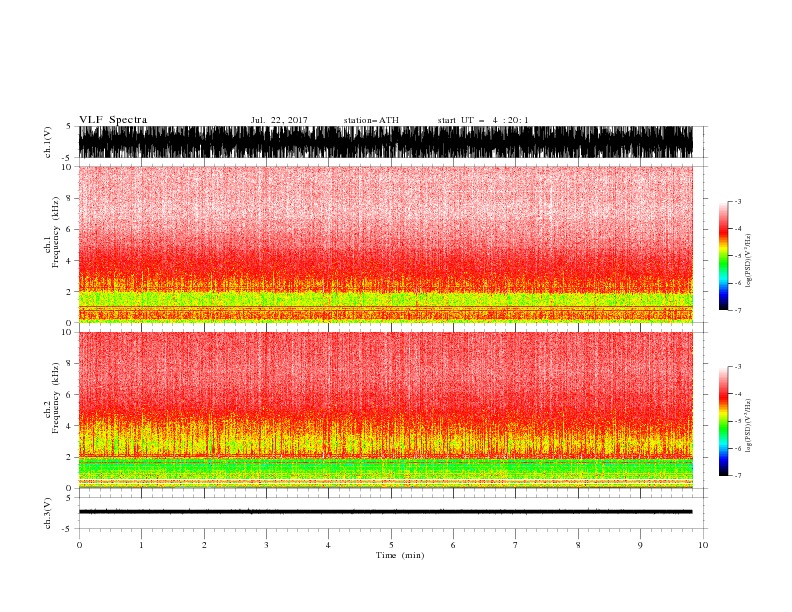Click the ch.1 spectrogram color scale bar
Viewport: 792px width, 612px height.
tap(723, 256)
